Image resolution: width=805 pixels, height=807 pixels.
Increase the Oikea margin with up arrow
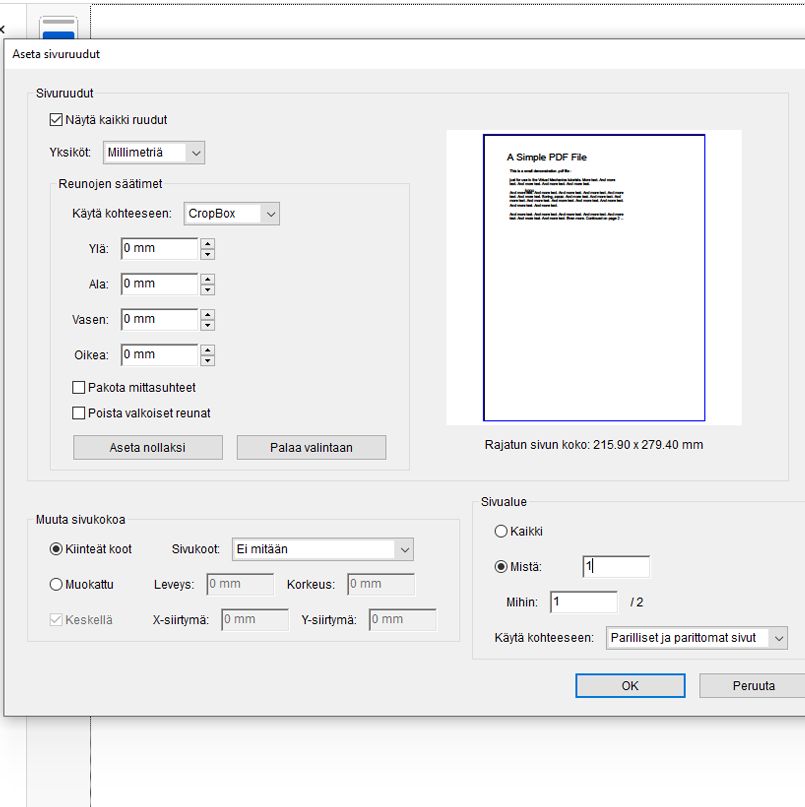(207, 350)
